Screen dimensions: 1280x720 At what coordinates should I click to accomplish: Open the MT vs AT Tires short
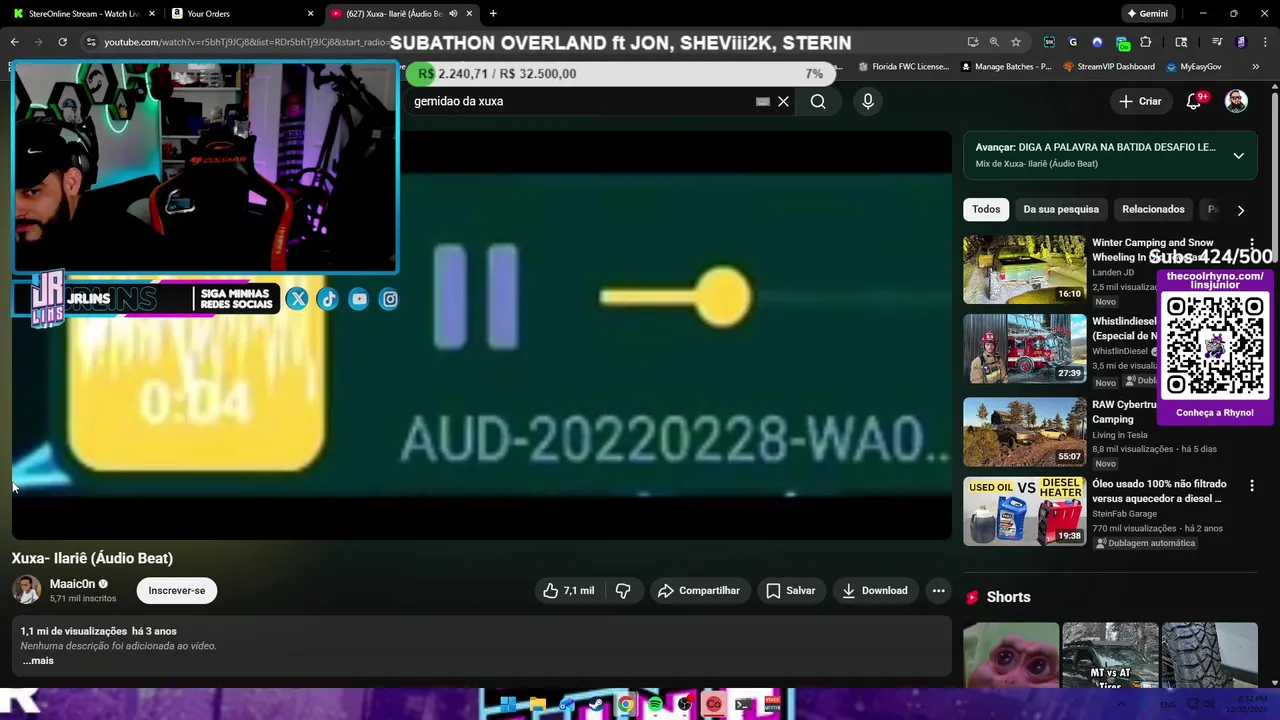(x=1110, y=655)
